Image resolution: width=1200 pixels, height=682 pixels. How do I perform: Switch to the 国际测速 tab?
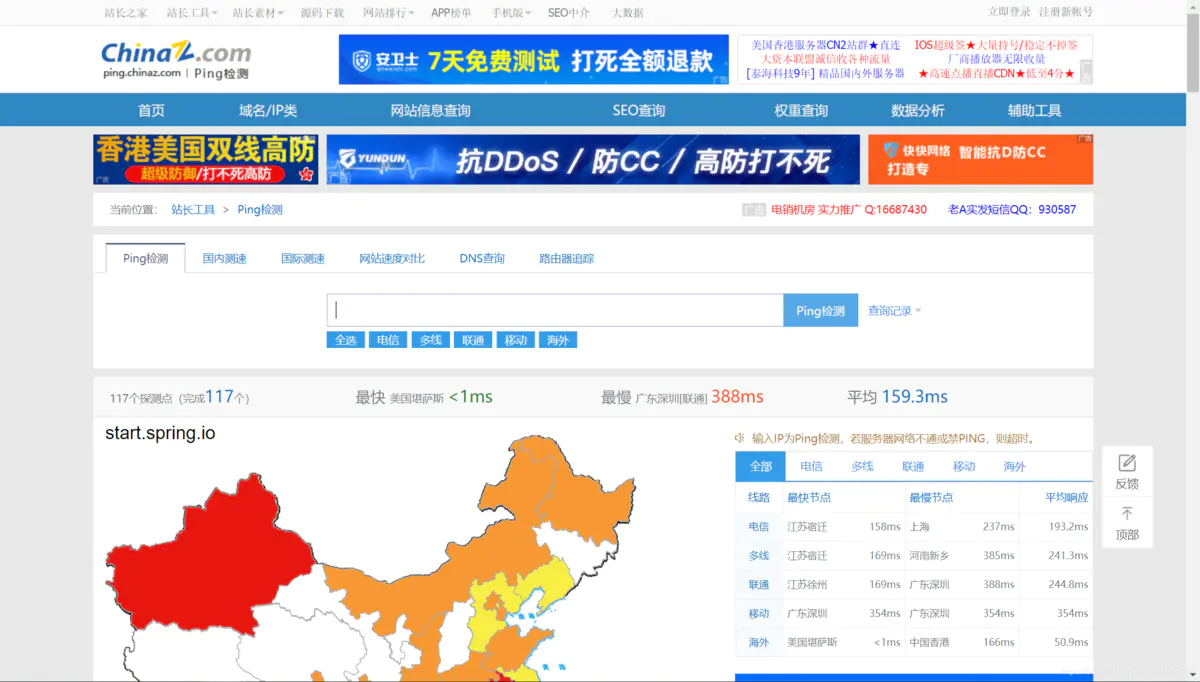pos(303,258)
